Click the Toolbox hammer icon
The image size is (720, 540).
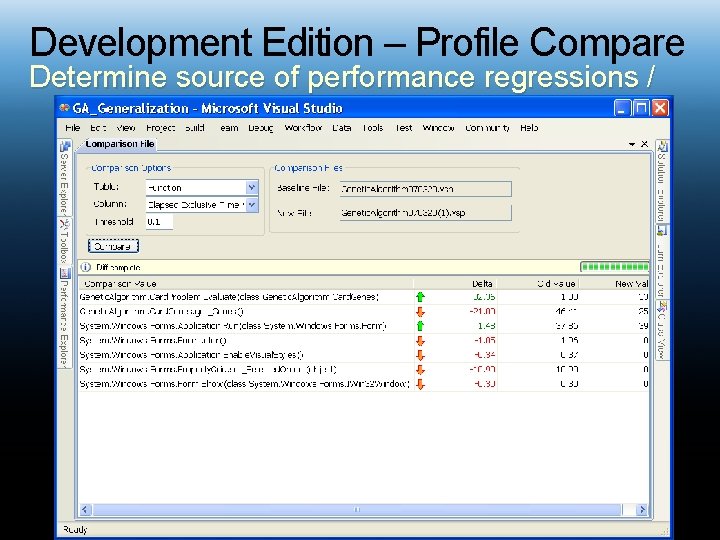click(65, 225)
